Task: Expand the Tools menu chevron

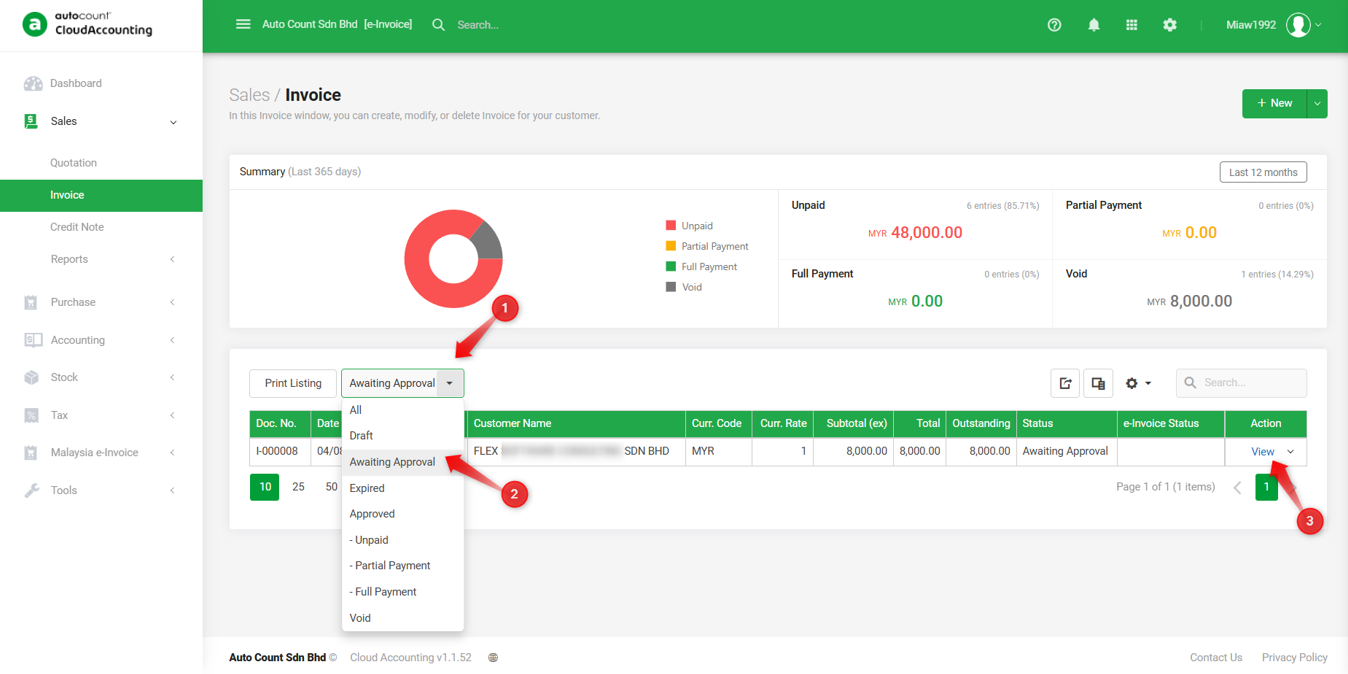Action: (x=172, y=490)
